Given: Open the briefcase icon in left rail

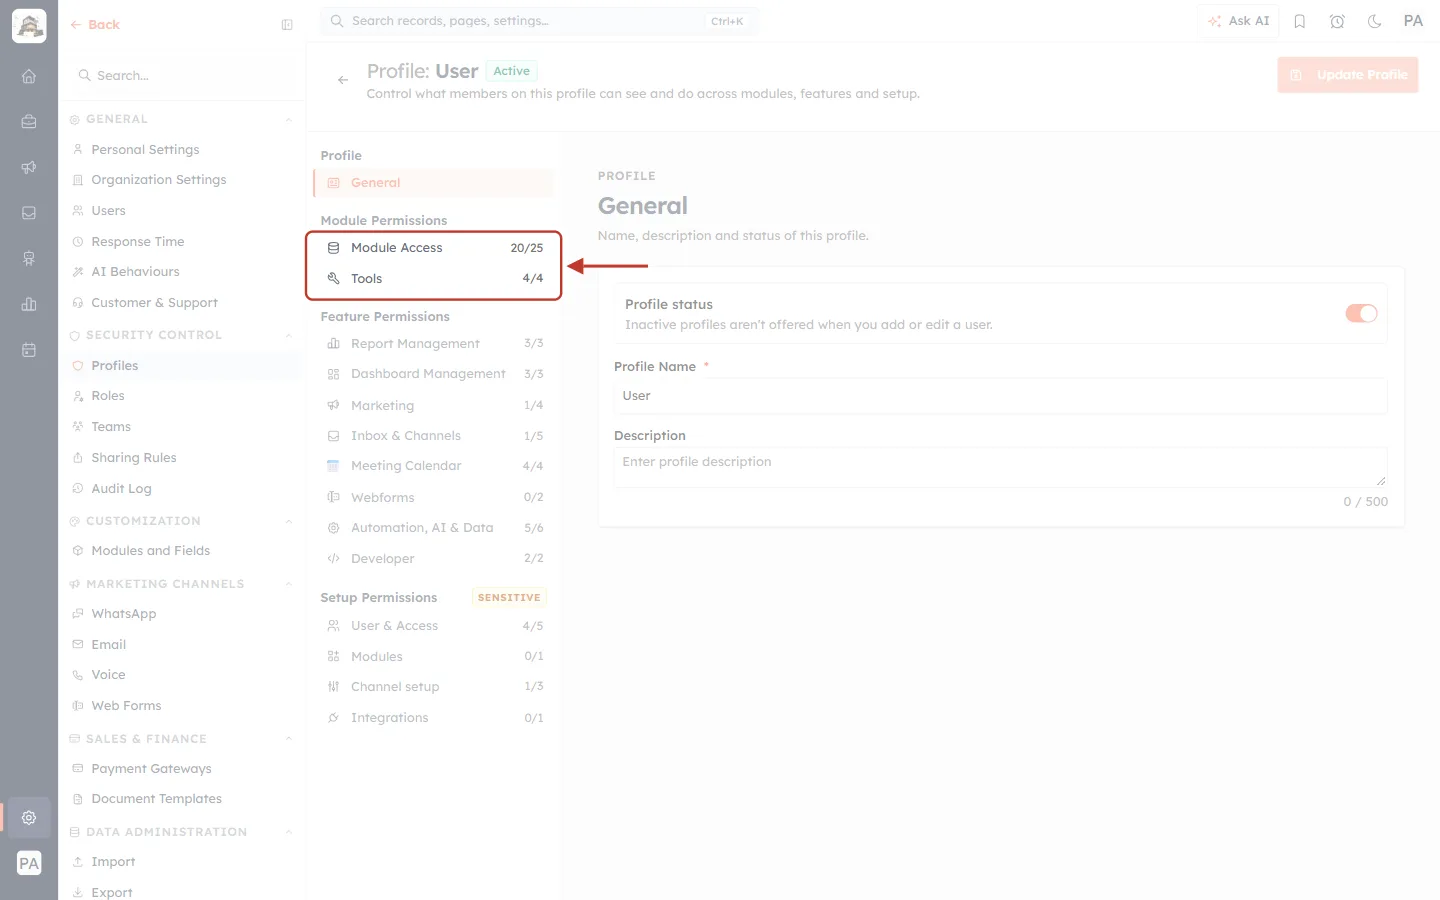Looking at the screenshot, I should tap(29, 122).
